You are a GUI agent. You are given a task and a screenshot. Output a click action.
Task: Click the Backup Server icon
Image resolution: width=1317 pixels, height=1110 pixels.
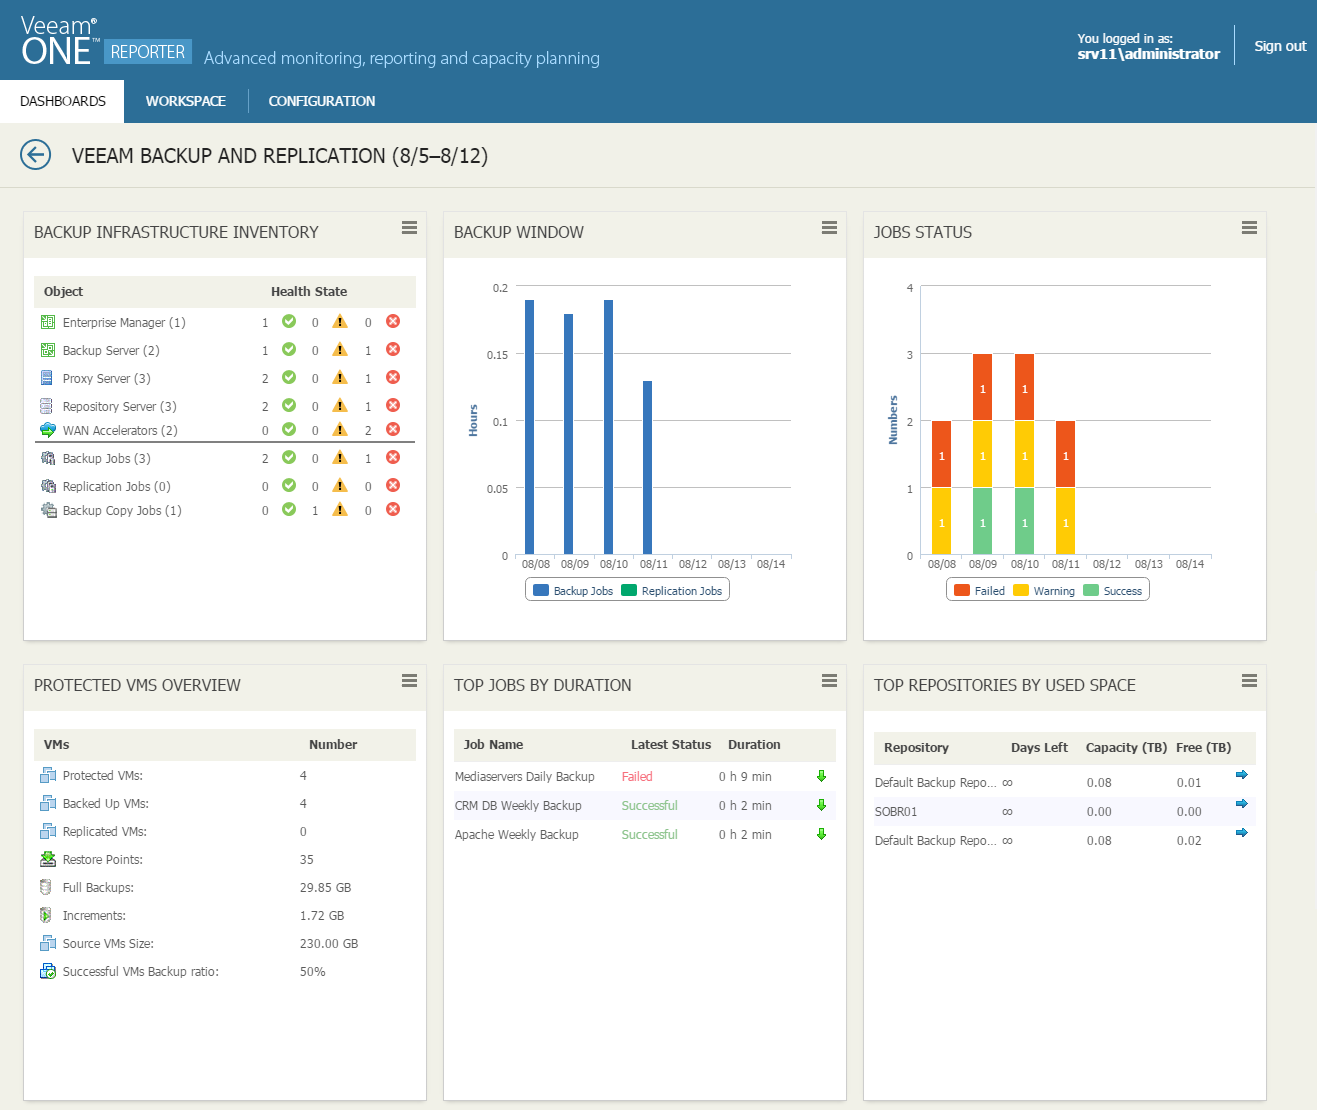point(47,350)
